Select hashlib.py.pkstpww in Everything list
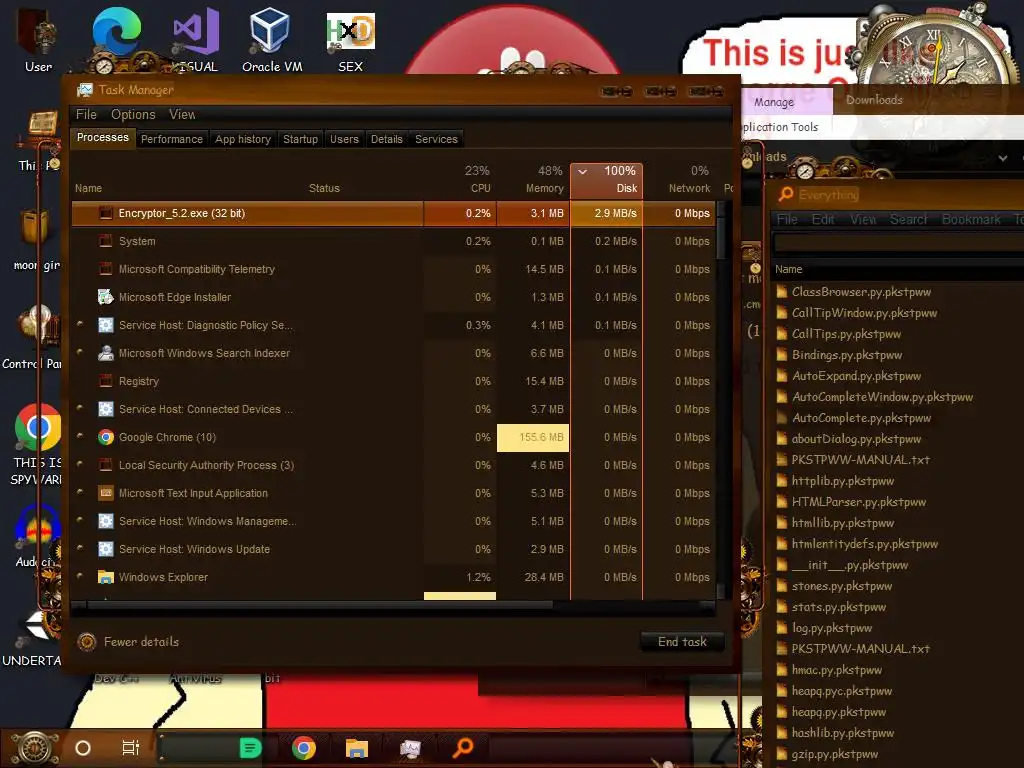This screenshot has width=1024, height=768. click(842, 733)
